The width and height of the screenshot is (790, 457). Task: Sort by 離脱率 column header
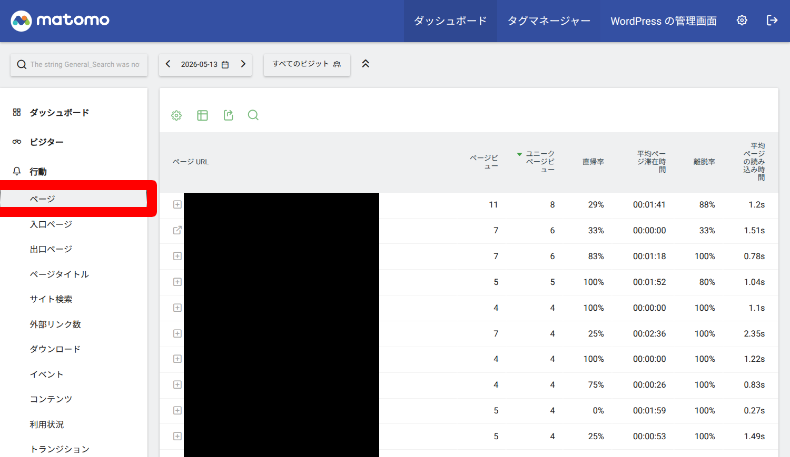click(x=704, y=162)
